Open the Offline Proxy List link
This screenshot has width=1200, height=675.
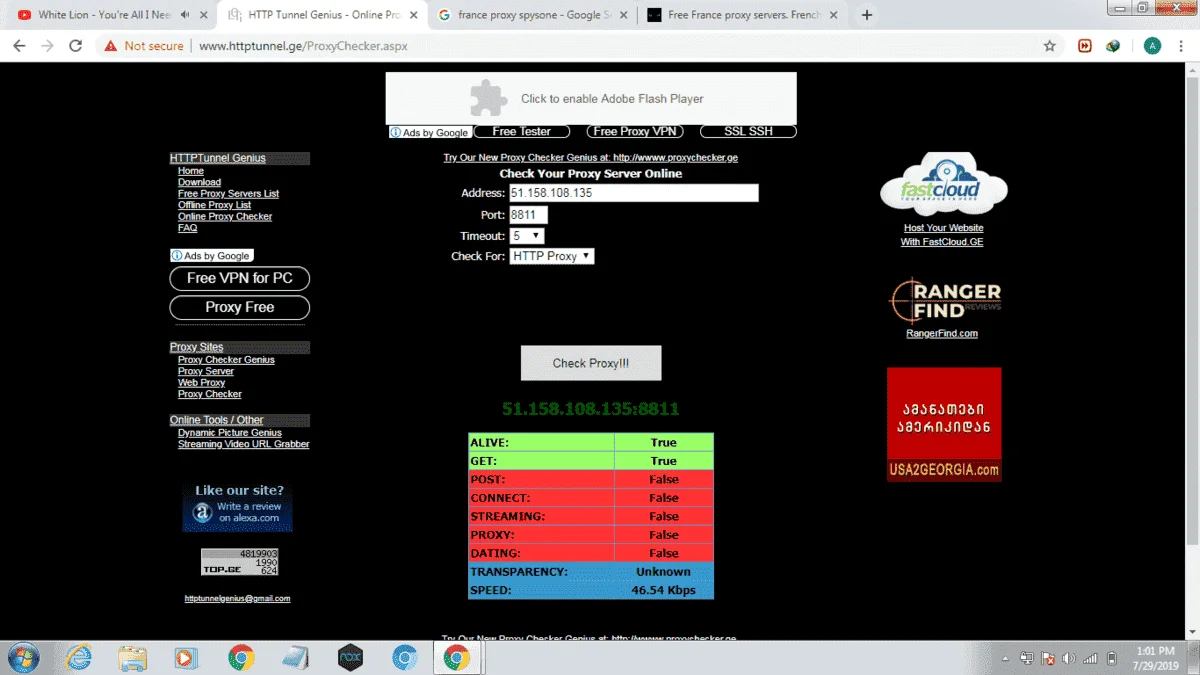coord(214,205)
